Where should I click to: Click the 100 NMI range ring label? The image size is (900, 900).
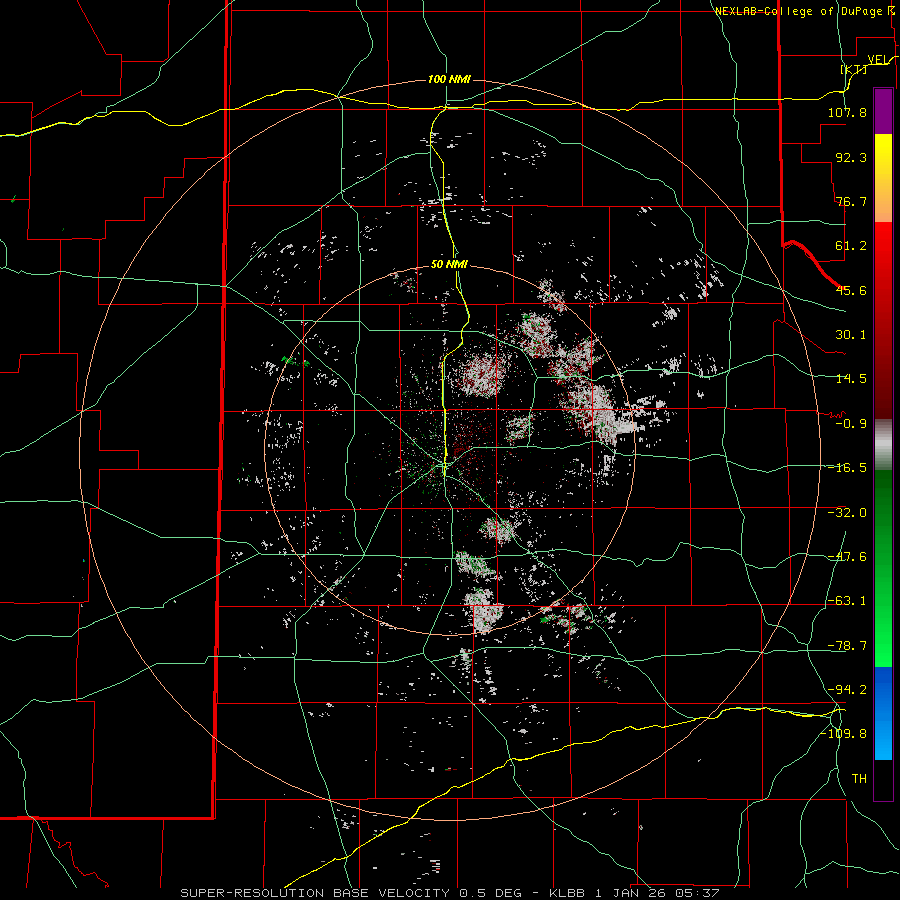(x=449, y=79)
